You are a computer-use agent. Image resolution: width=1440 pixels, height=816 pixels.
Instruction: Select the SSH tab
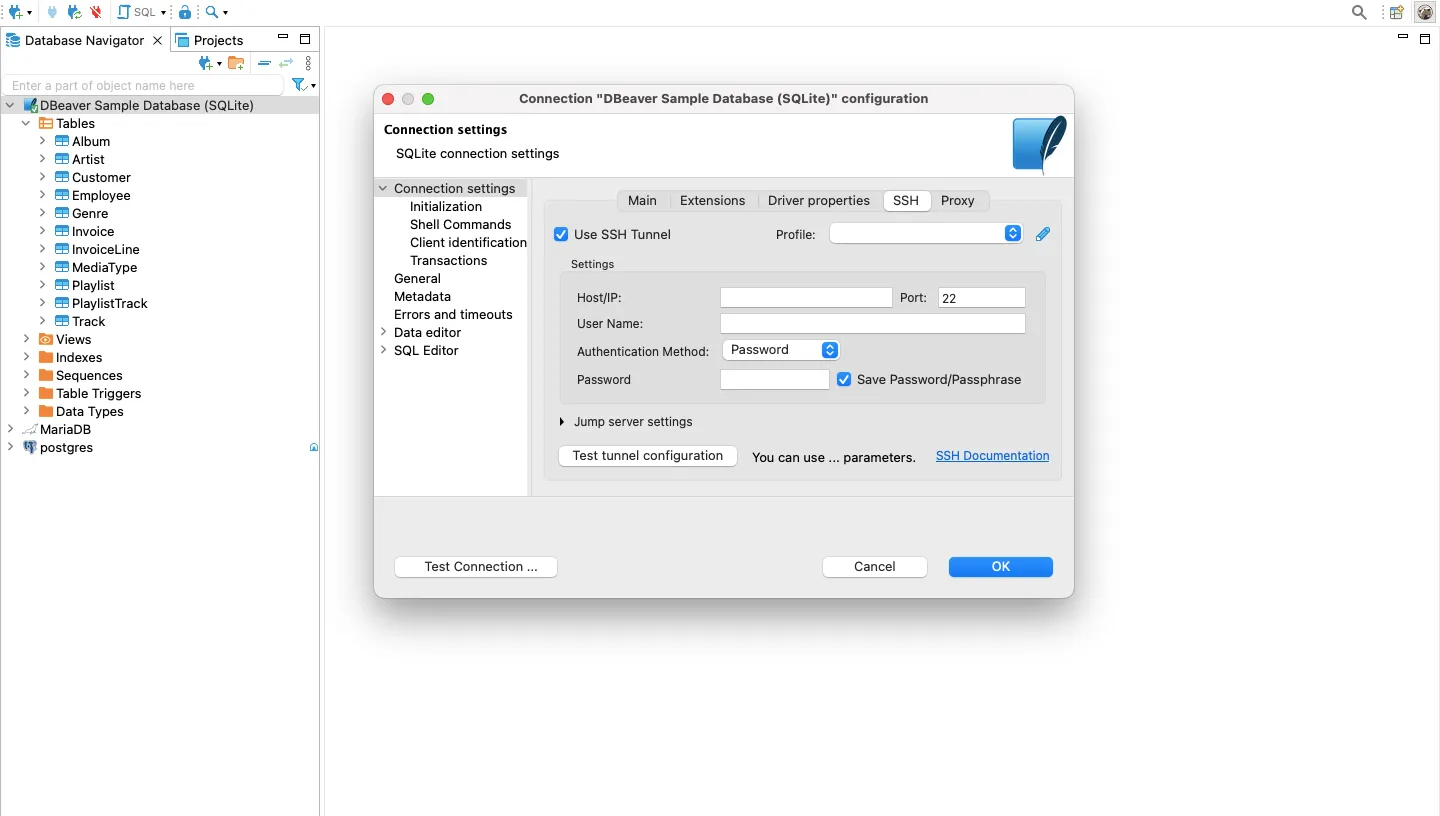pyautogui.click(x=906, y=201)
